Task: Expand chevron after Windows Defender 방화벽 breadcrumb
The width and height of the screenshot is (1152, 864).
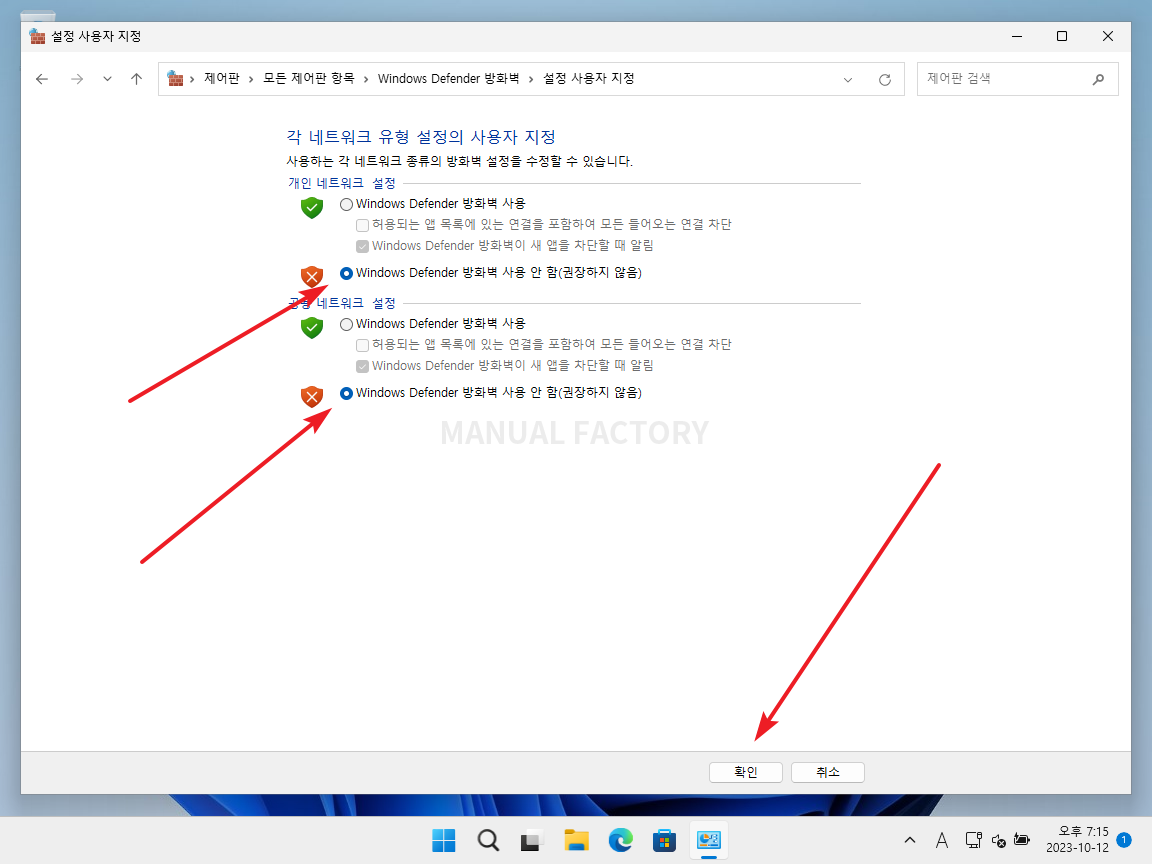Action: 531,79
